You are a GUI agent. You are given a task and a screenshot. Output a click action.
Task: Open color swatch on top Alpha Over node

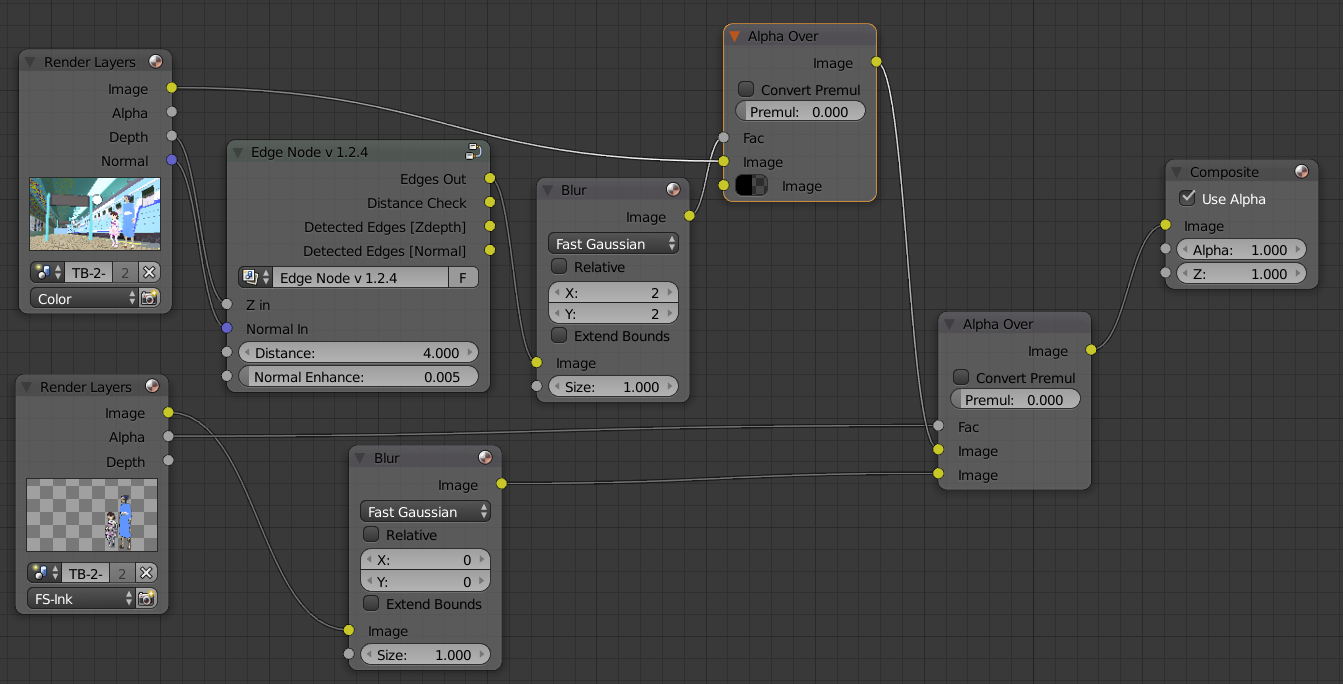pos(751,186)
